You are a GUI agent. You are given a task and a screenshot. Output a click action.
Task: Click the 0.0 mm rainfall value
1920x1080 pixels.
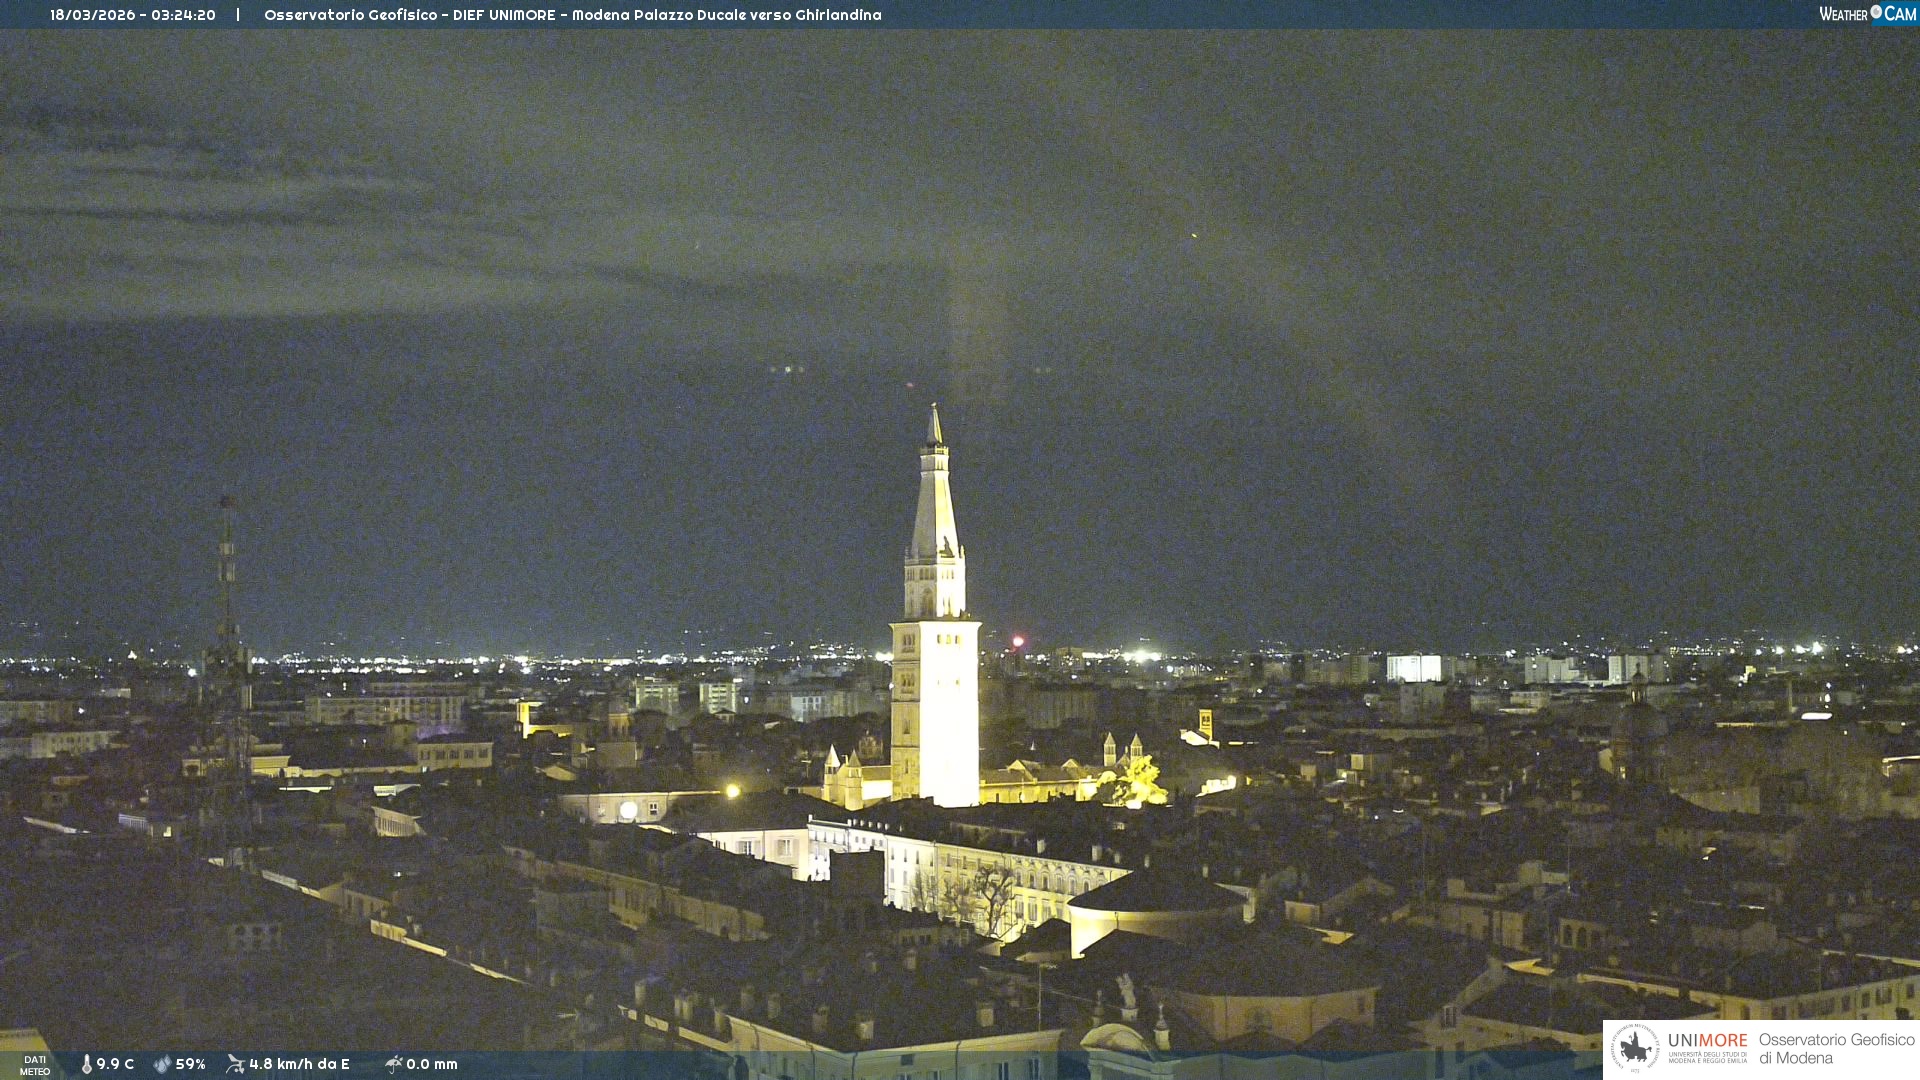click(x=432, y=1064)
